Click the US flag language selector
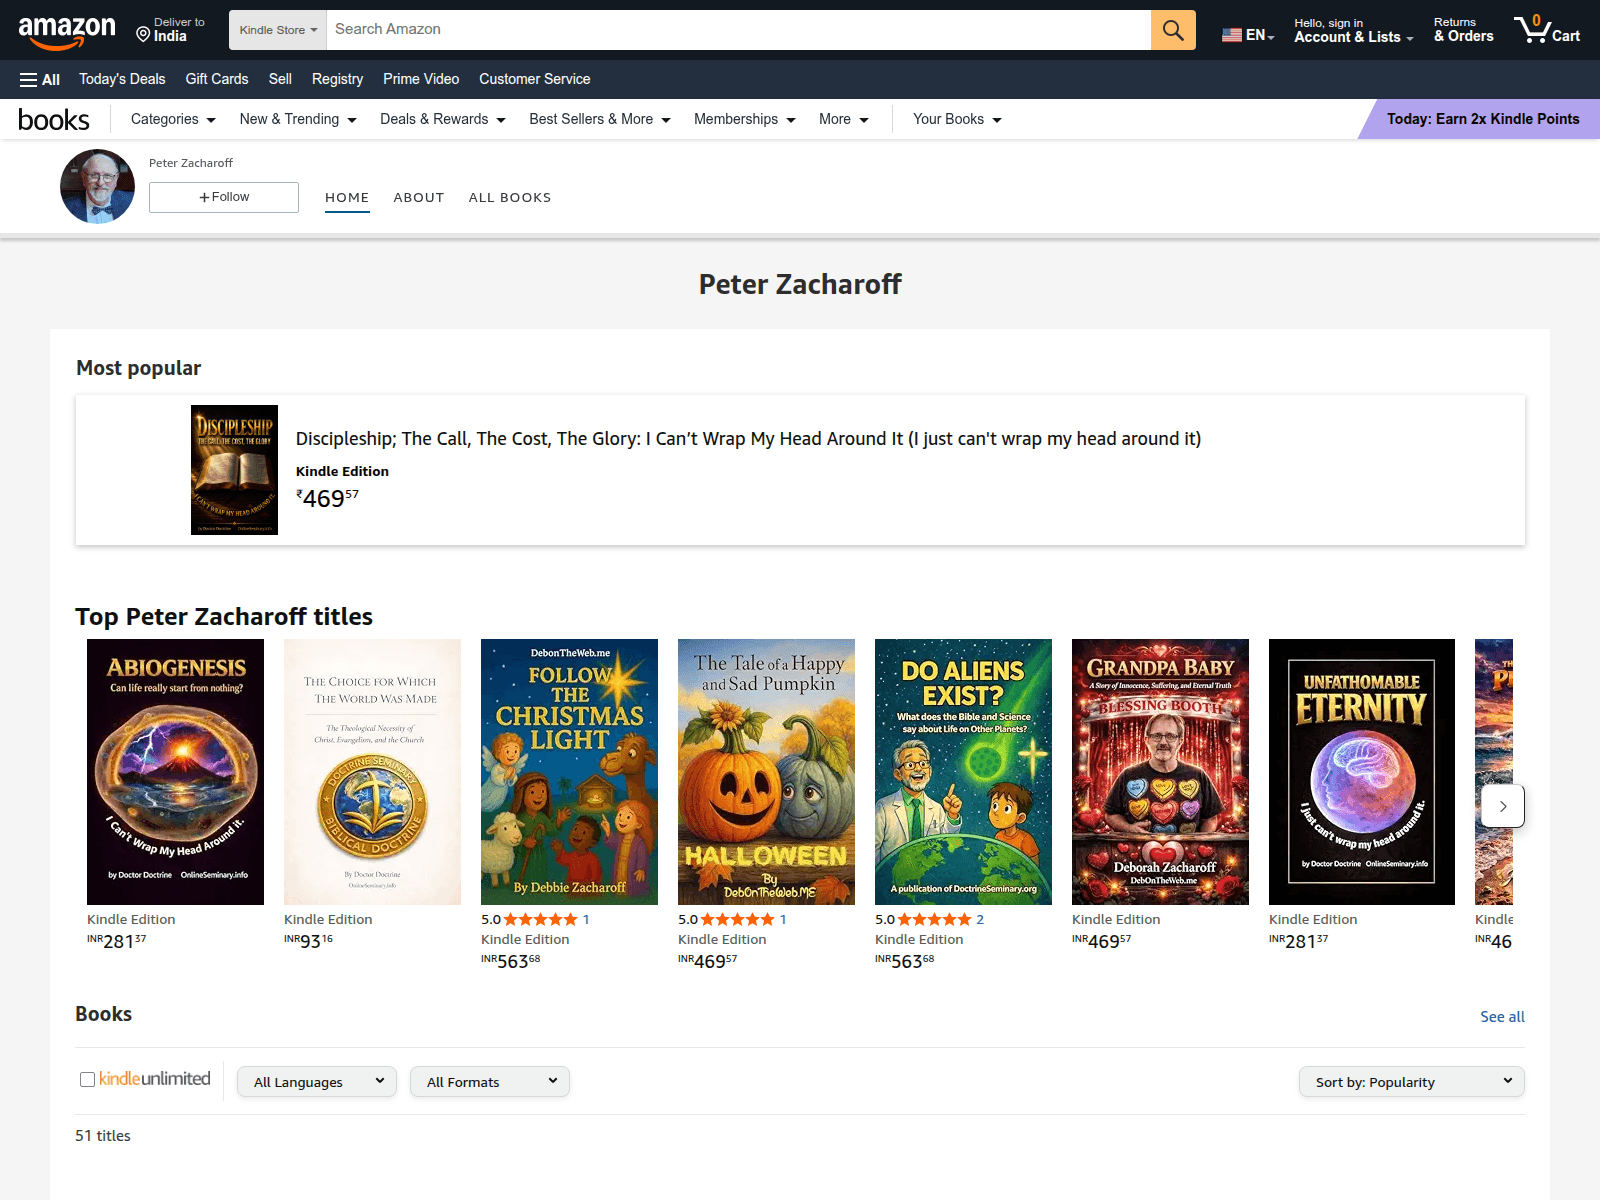The image size is (1600, 1200). click(x=1248, y=35)
